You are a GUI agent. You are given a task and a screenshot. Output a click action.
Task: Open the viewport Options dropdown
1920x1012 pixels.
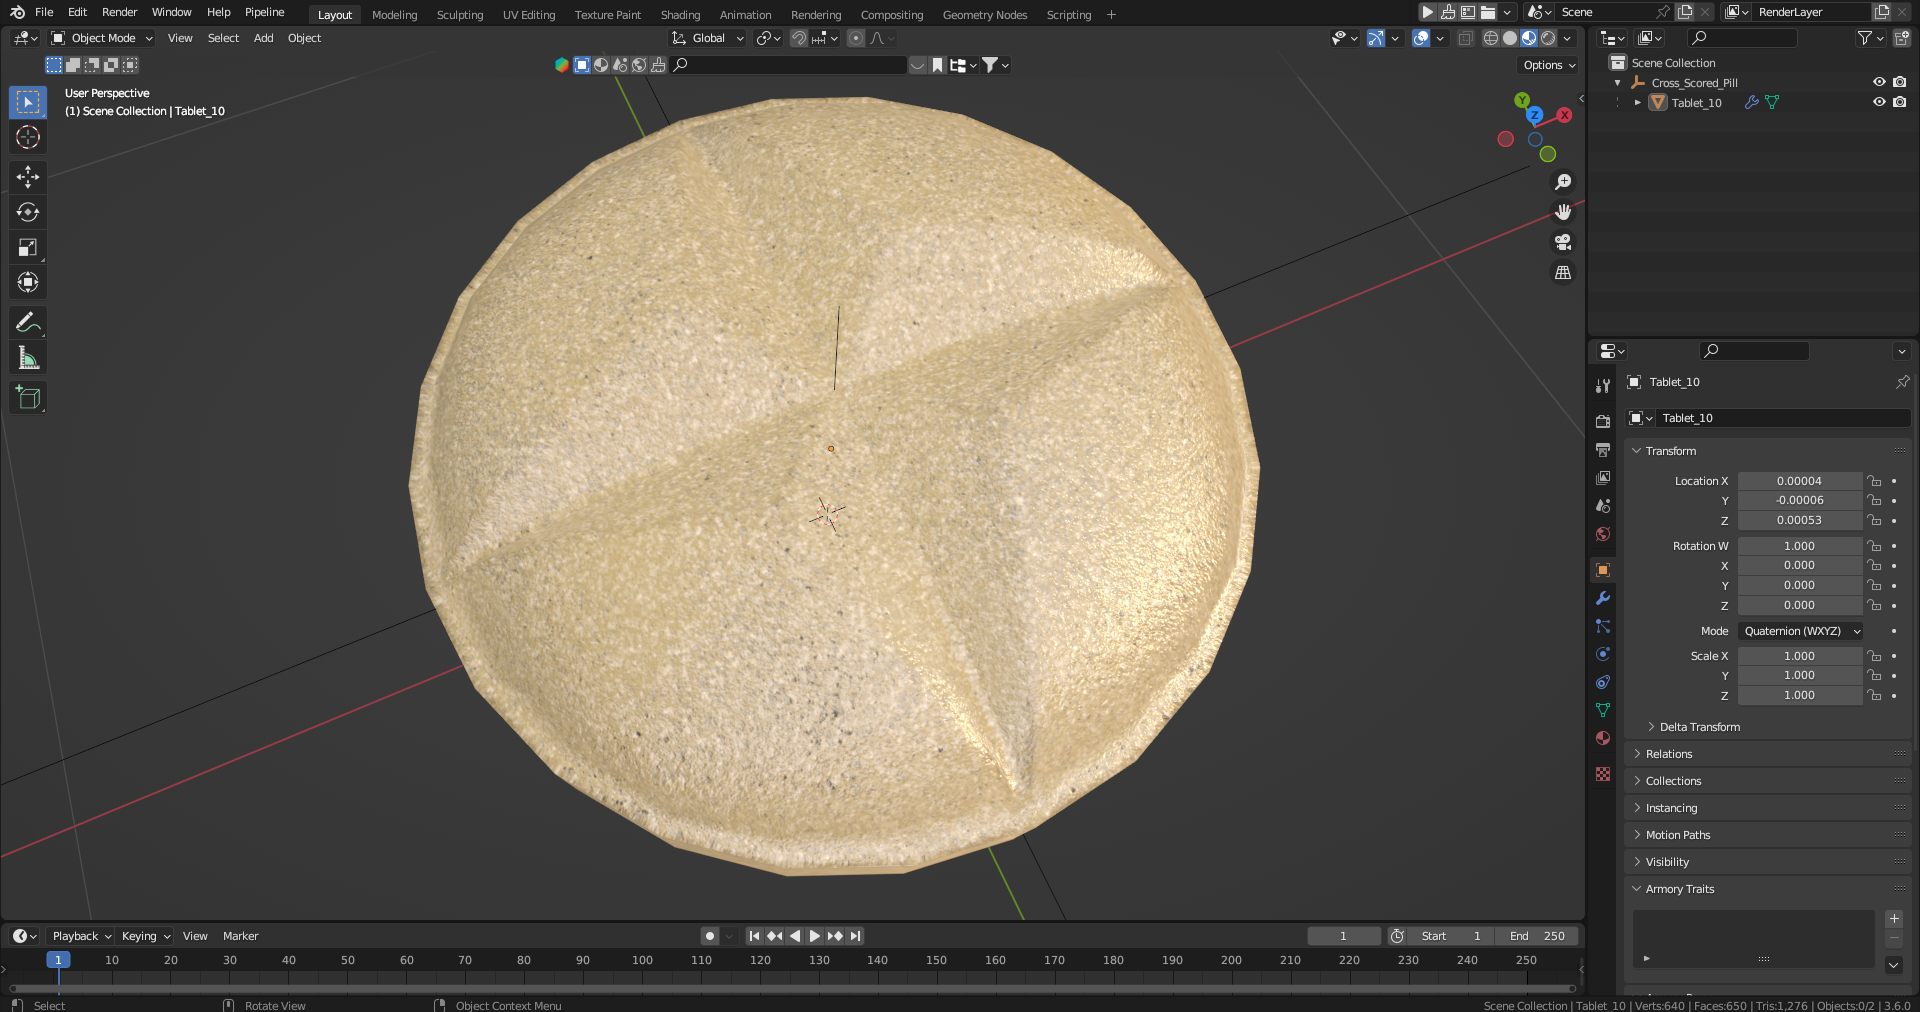click(x=1548, y=65)
